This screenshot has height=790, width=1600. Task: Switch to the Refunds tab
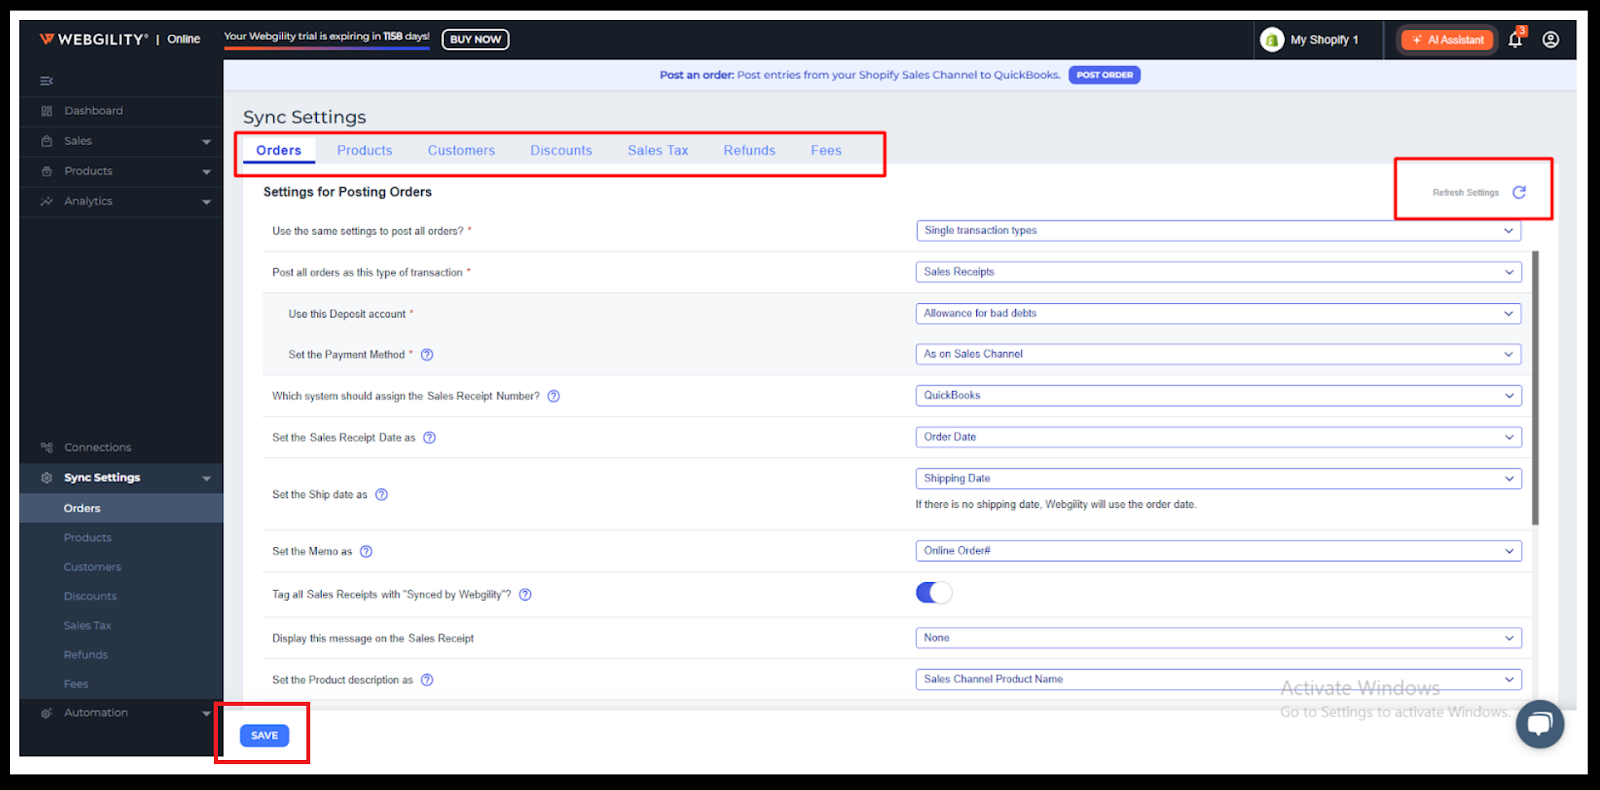click(749, 151)
